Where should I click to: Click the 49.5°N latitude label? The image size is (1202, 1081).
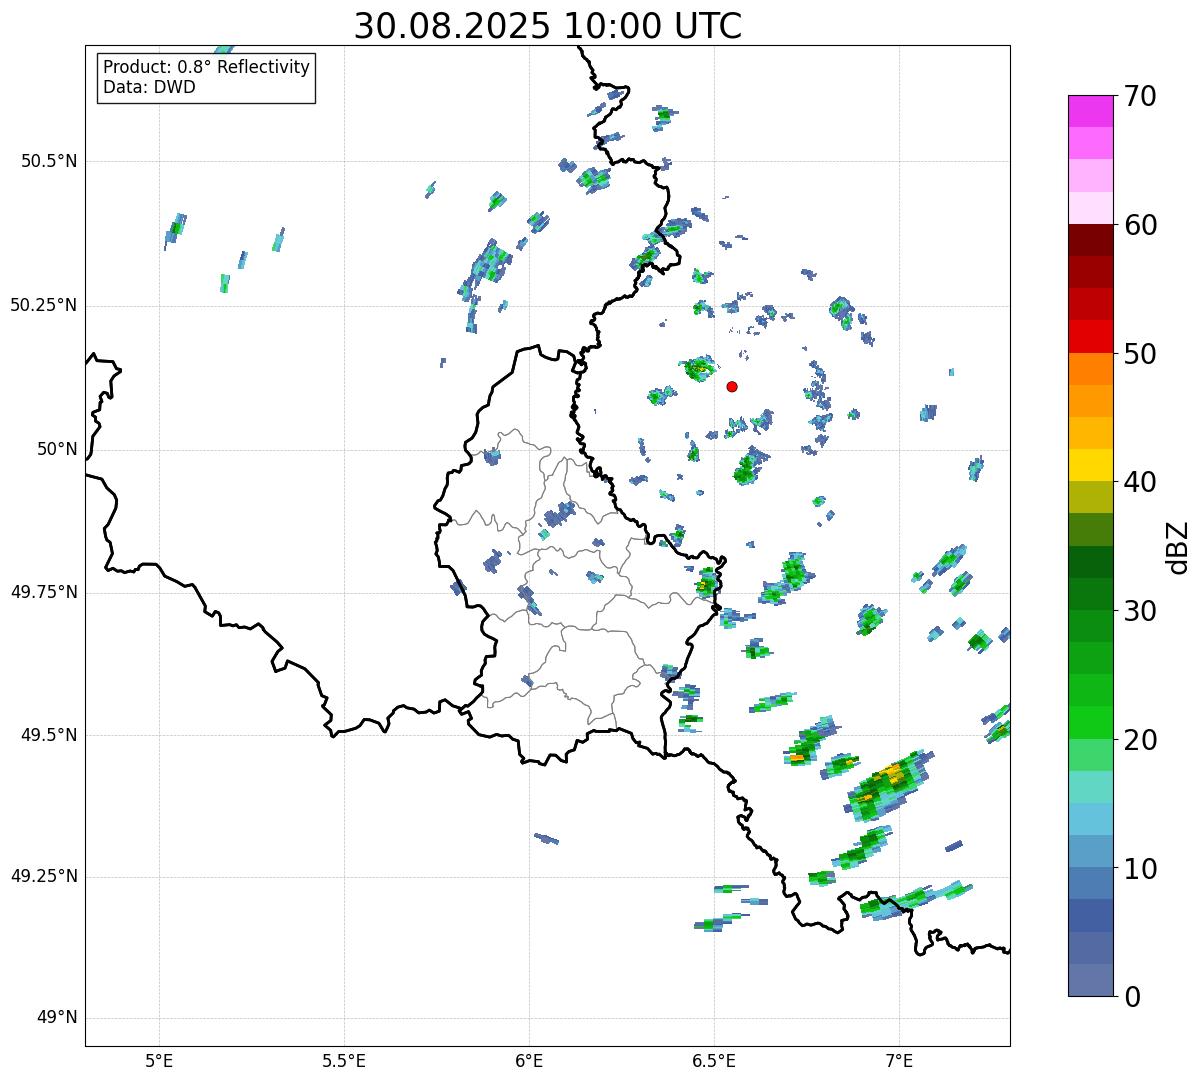tap(49, 735)
